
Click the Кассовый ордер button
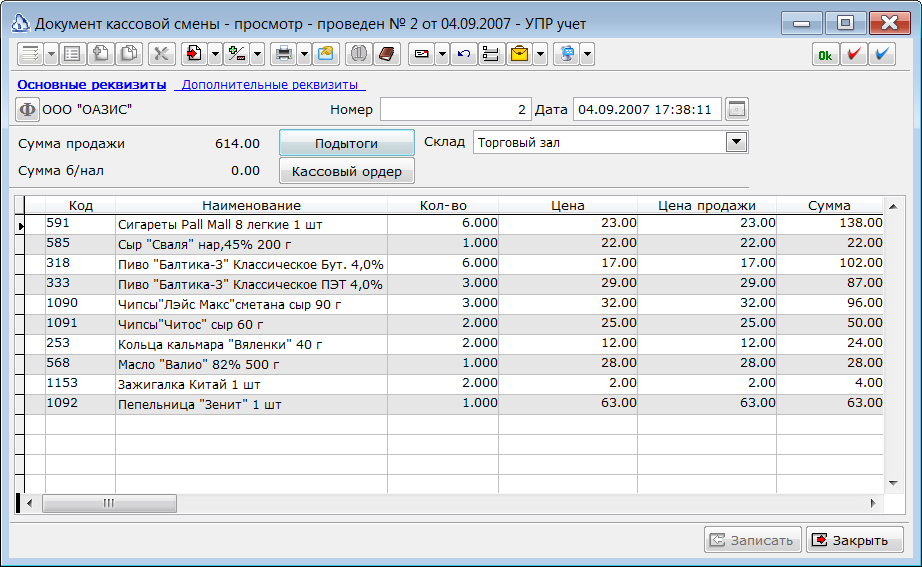click(347, 171)
